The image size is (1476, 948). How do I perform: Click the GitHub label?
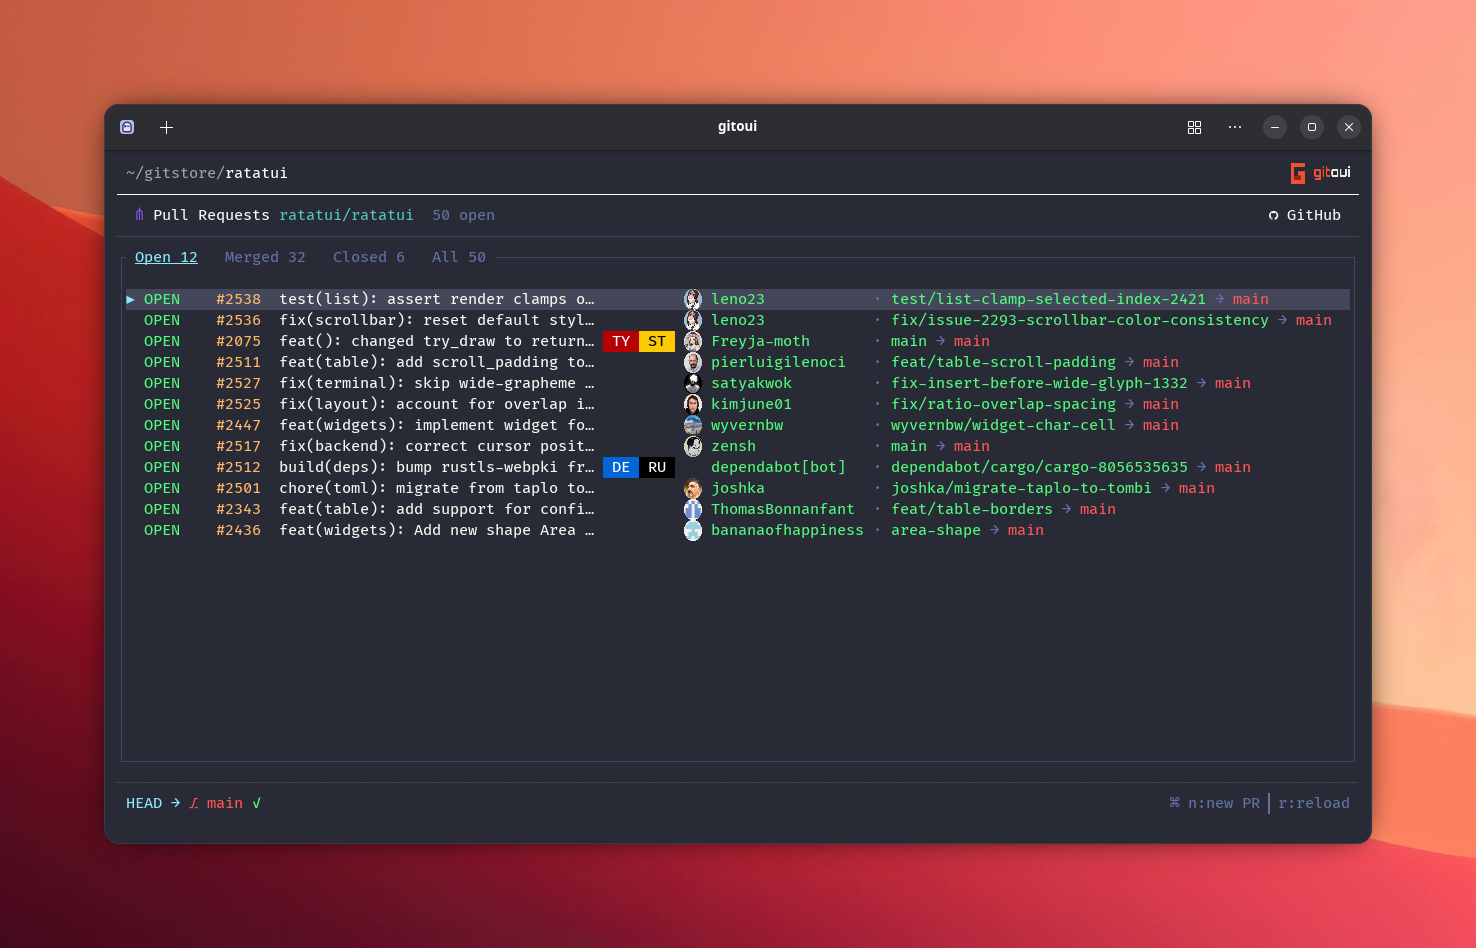(x=1314, y=215)
